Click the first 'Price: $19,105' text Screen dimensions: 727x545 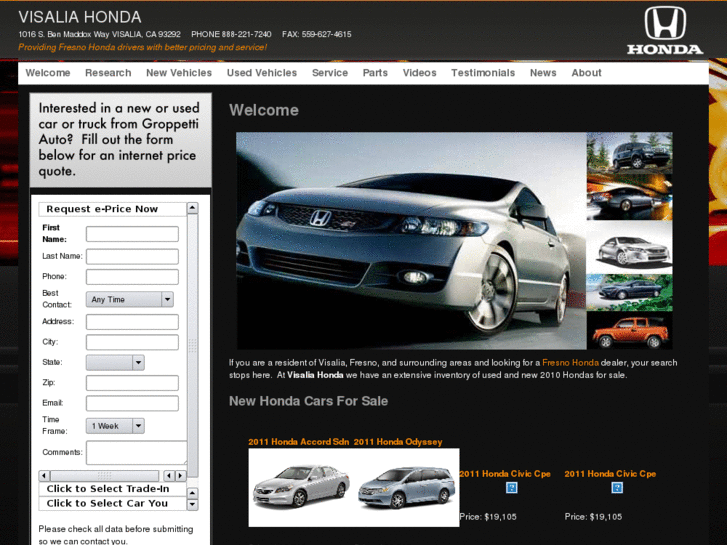tap(488, 517)
